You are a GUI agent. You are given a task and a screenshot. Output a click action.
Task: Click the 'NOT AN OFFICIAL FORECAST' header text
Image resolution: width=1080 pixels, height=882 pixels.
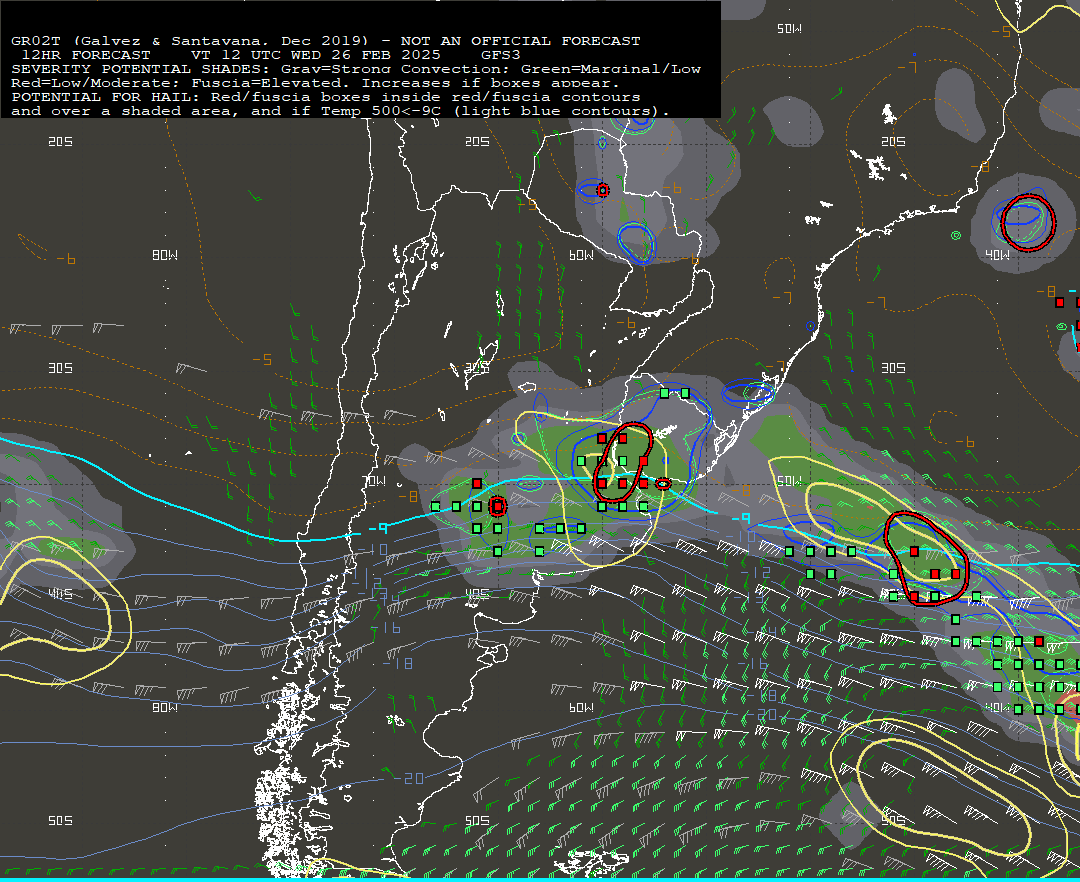(520, 41)
